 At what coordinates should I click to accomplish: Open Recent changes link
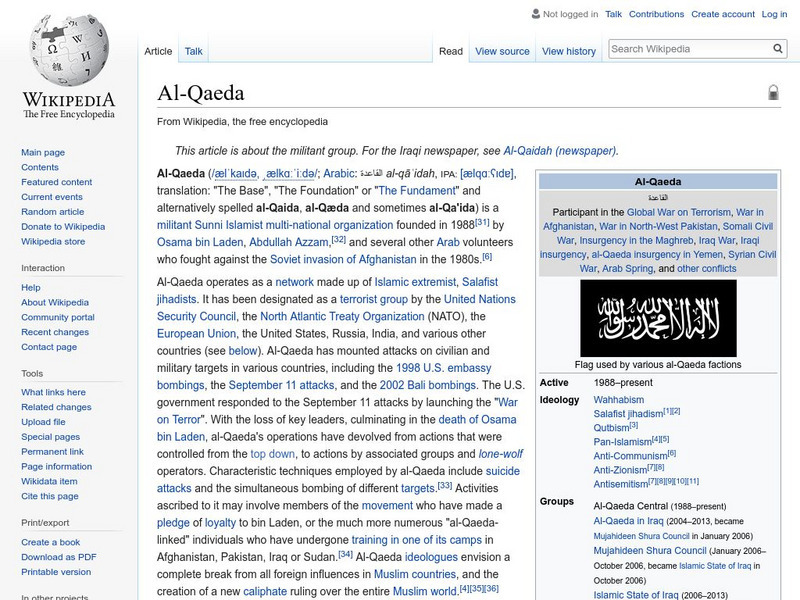[x=55, y=332]
